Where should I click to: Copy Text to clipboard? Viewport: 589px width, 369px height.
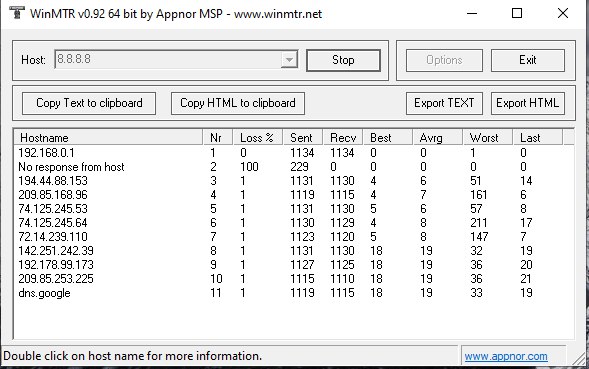click(x=89, y=103)
